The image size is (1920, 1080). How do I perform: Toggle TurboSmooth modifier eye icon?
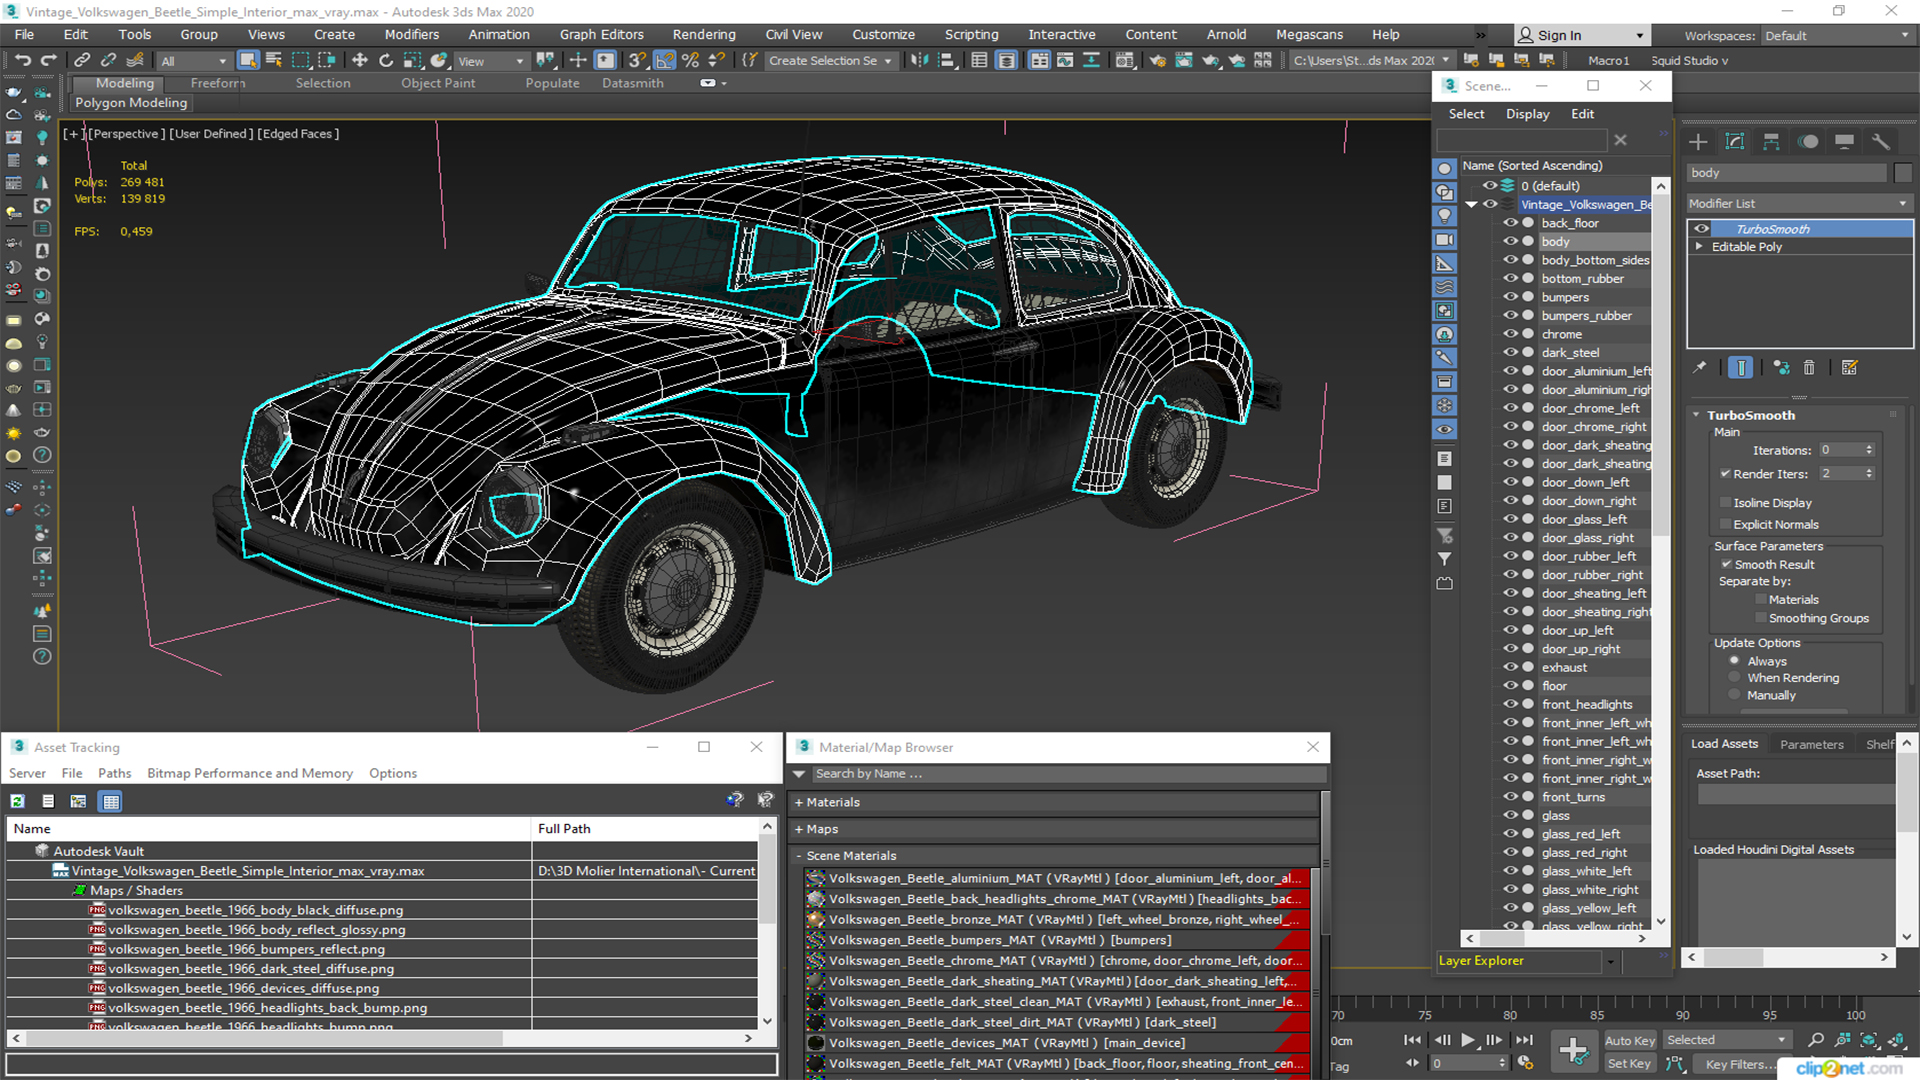[x=1701, y=229]
